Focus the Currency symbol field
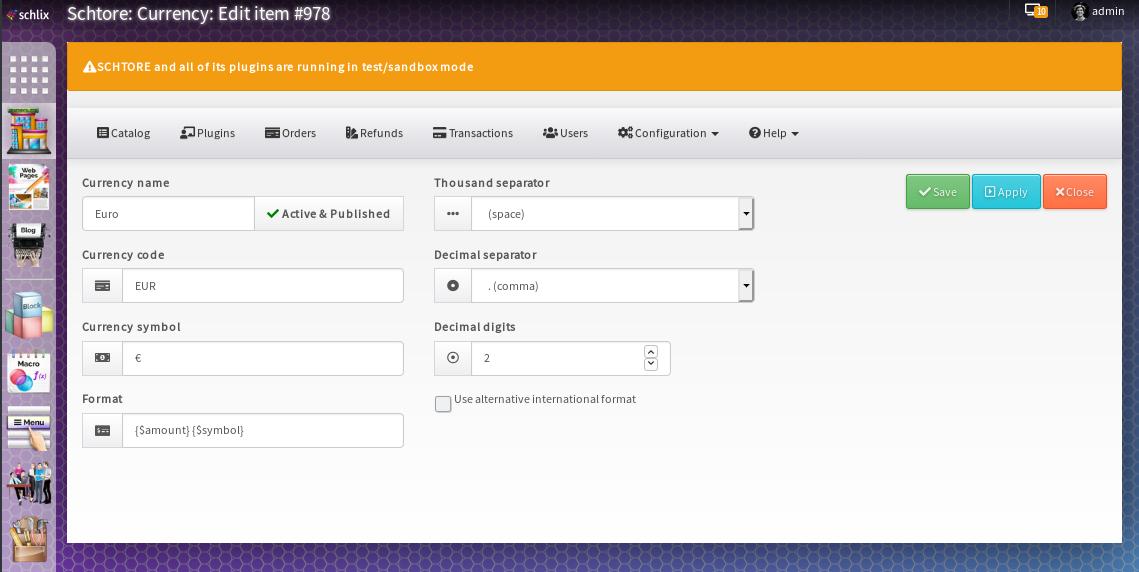The width and height of the screenshot is (1139, 572). pos(263,358)
